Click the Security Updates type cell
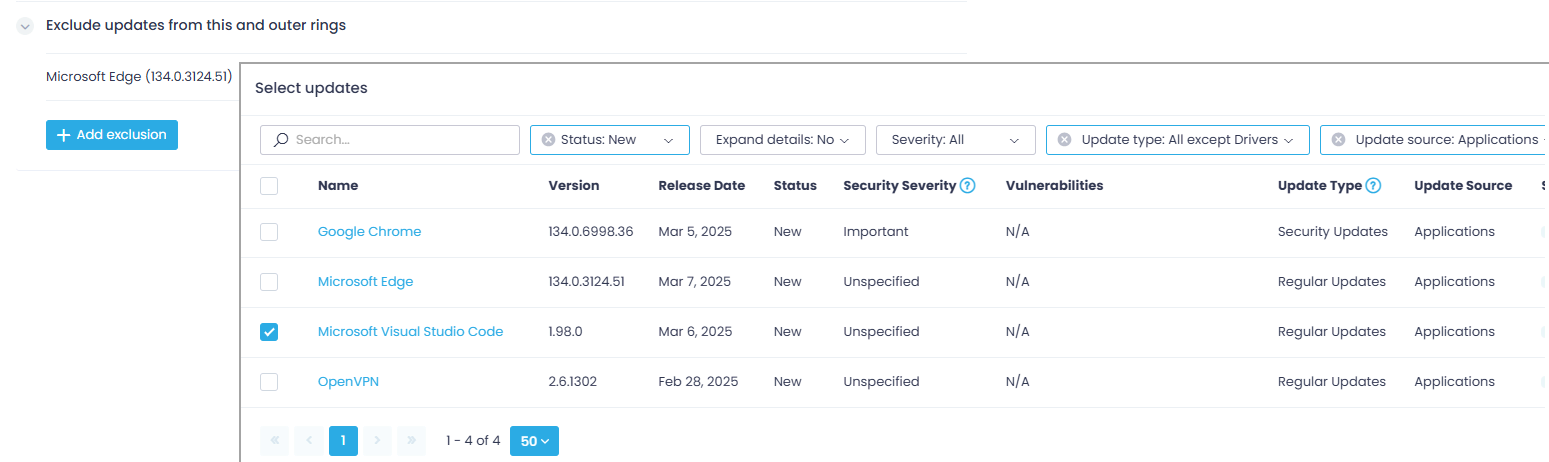 coord(1333,232)
